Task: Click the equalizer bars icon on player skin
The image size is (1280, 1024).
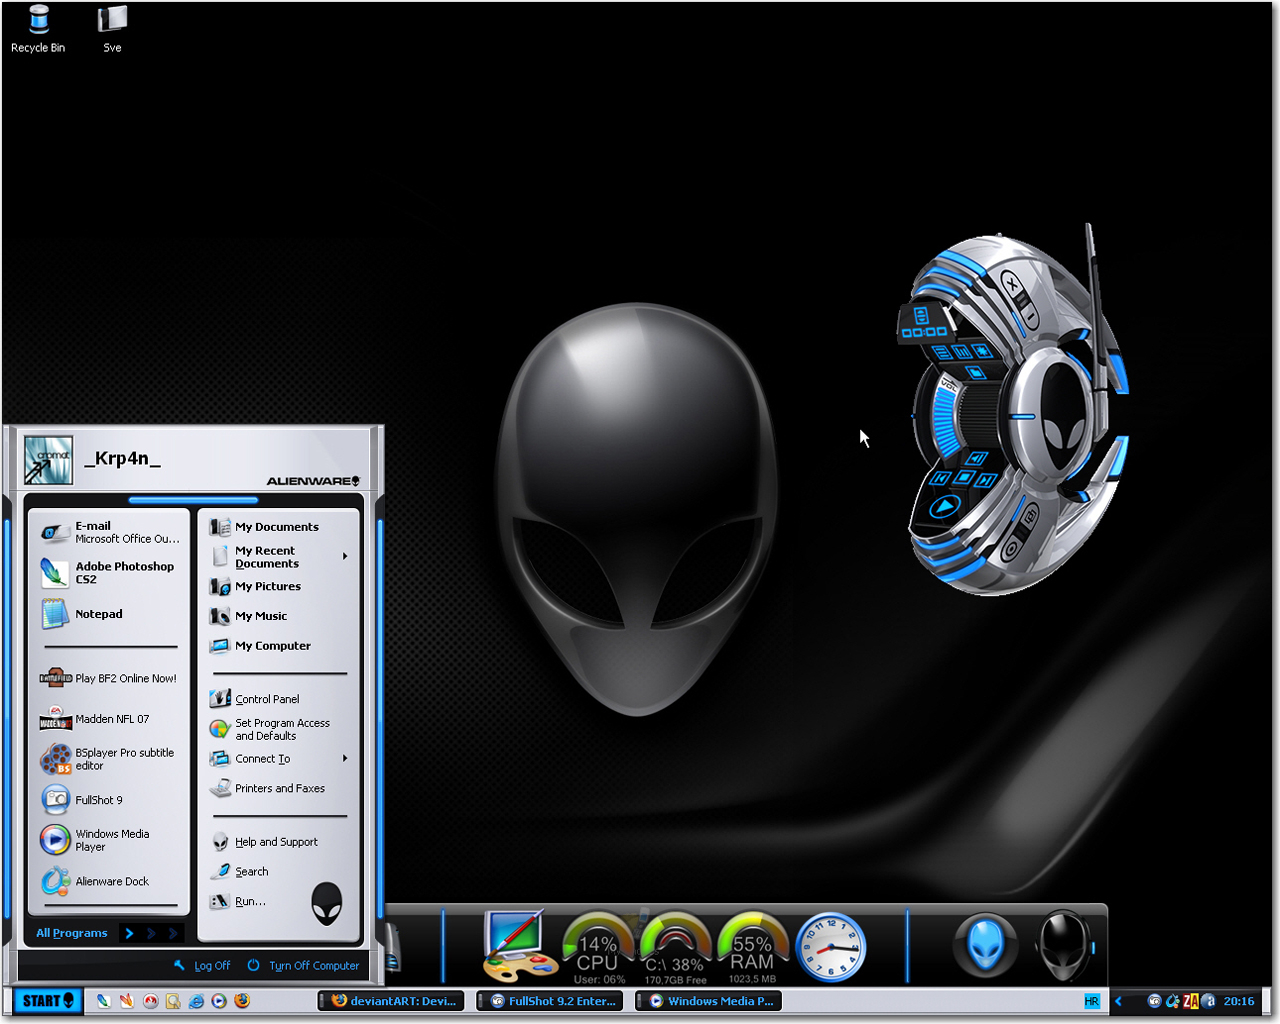Action: pos(962,352)
